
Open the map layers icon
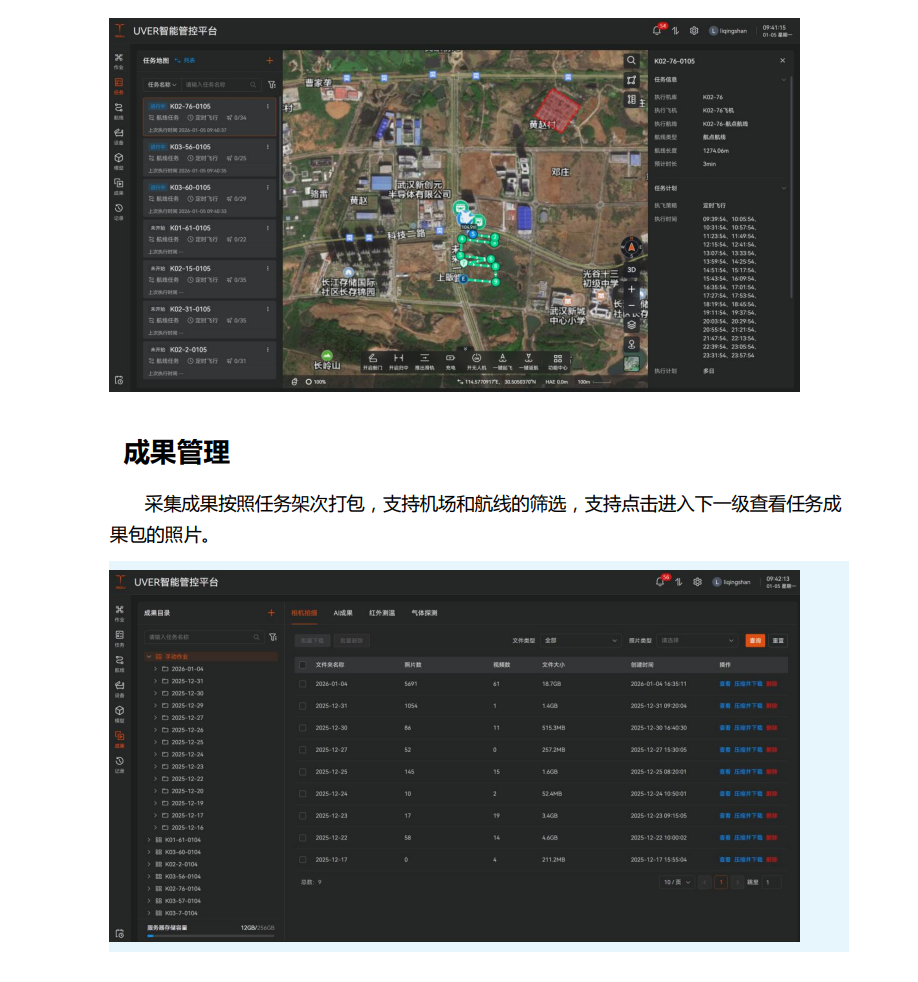click(x=631, y=324)
